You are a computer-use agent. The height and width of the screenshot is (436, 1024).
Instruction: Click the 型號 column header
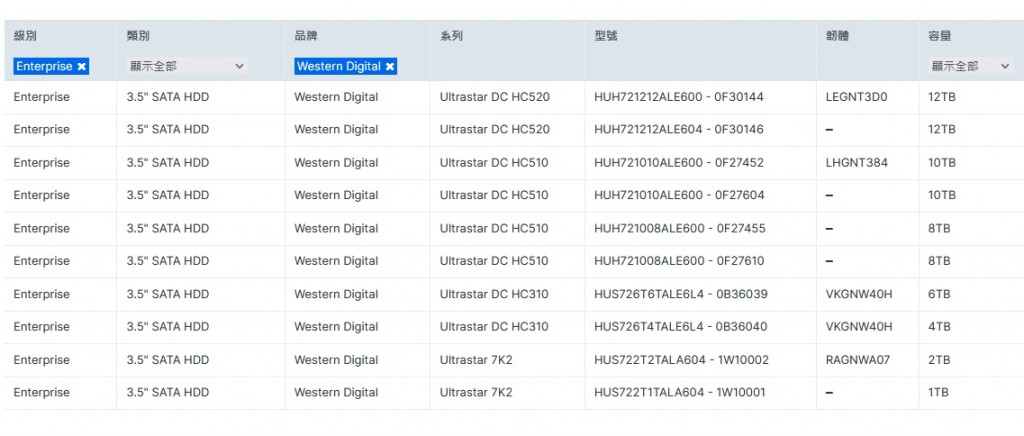[x=605, y=36]
